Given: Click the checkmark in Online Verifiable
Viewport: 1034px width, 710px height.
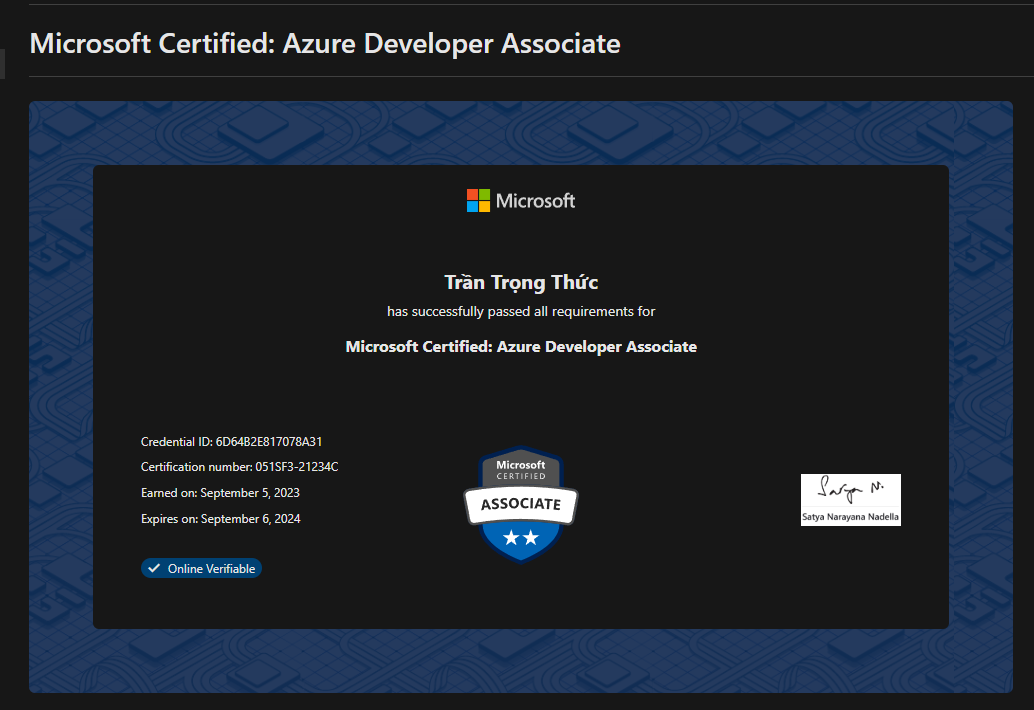Looking at the screenshot, I should tap(154, 568).
